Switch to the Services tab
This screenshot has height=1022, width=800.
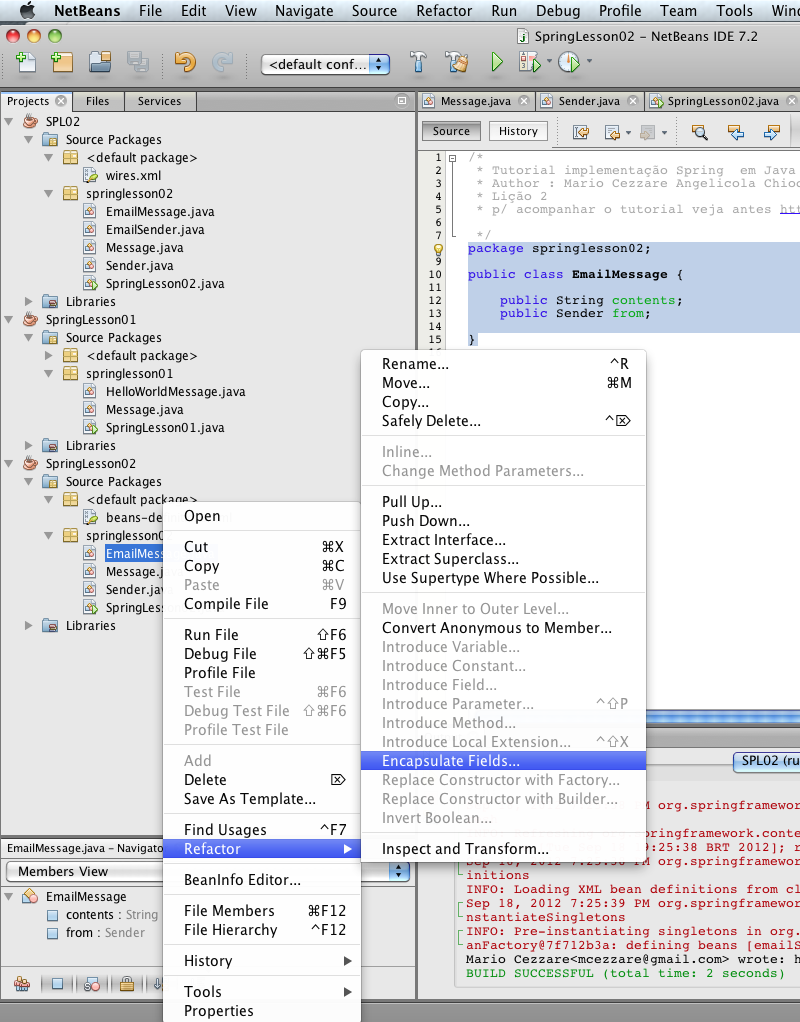160,101
